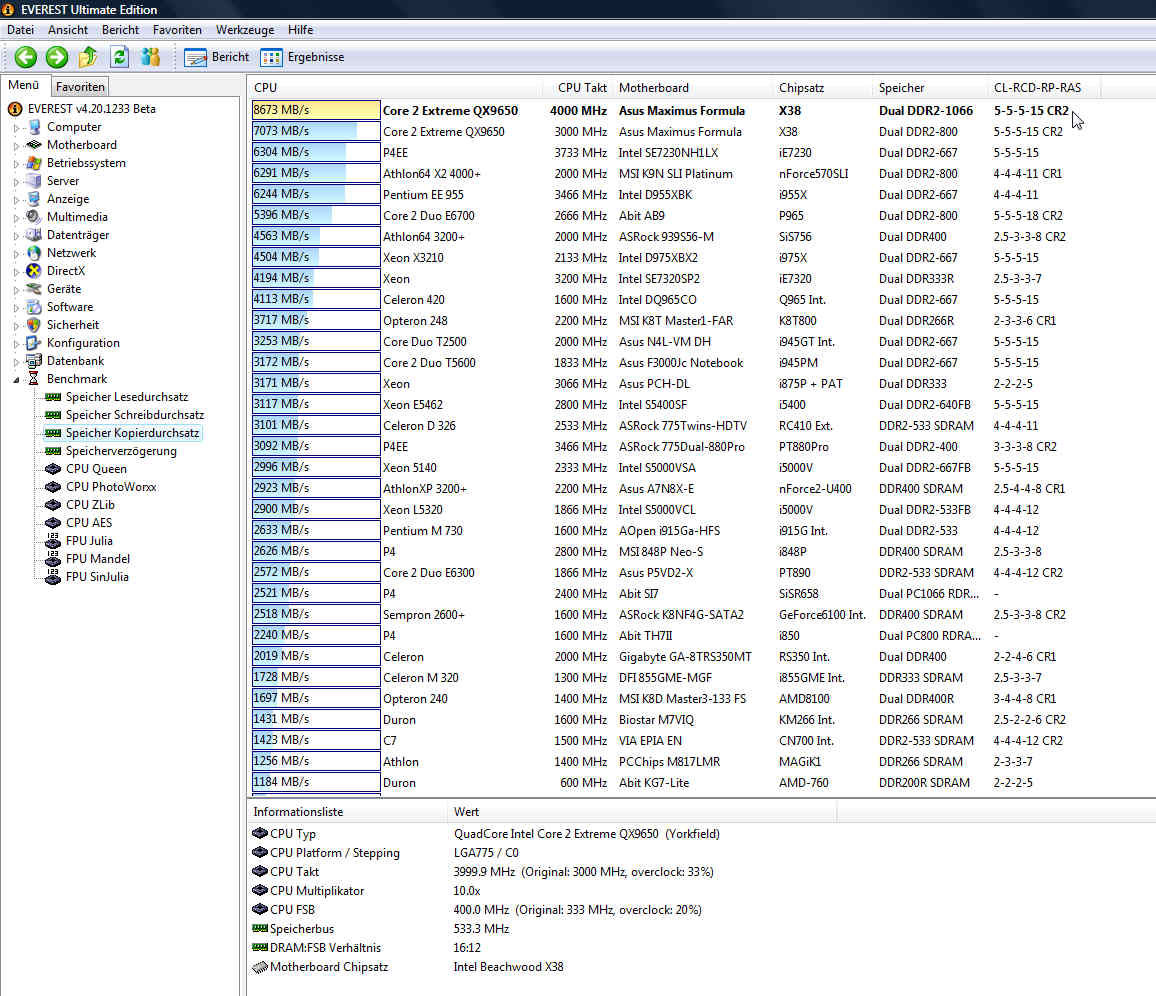Select the Geräte devices icon in tree
This screenshot has height=996, width=1156.
[x=34, y=289]
